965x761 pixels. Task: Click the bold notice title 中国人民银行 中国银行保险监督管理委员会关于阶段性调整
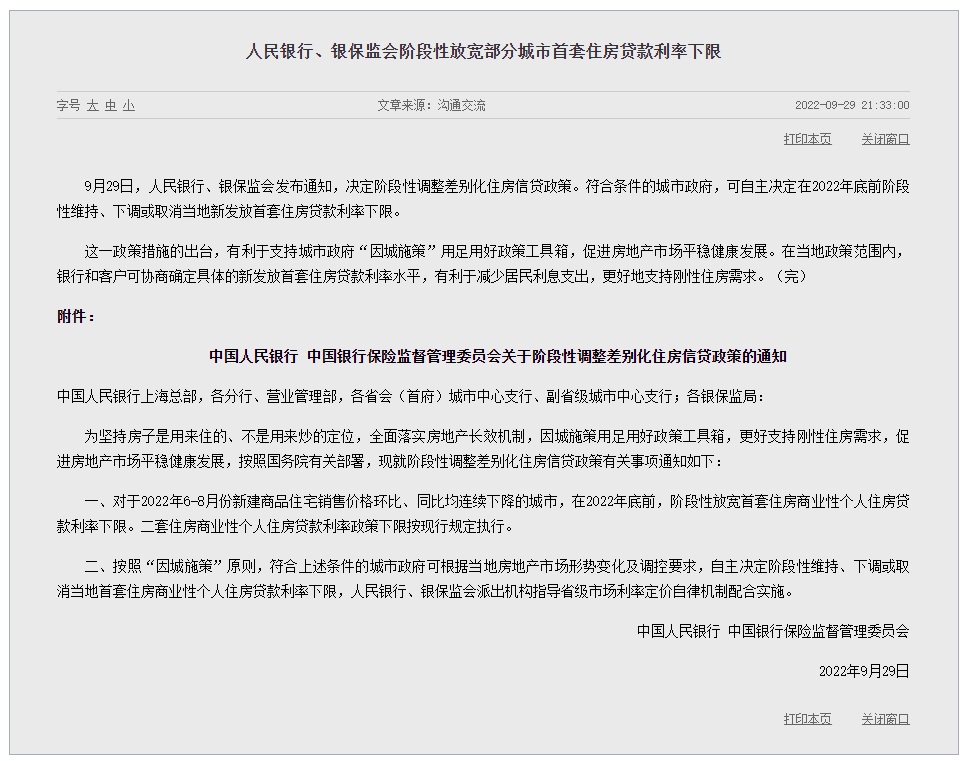498,356
